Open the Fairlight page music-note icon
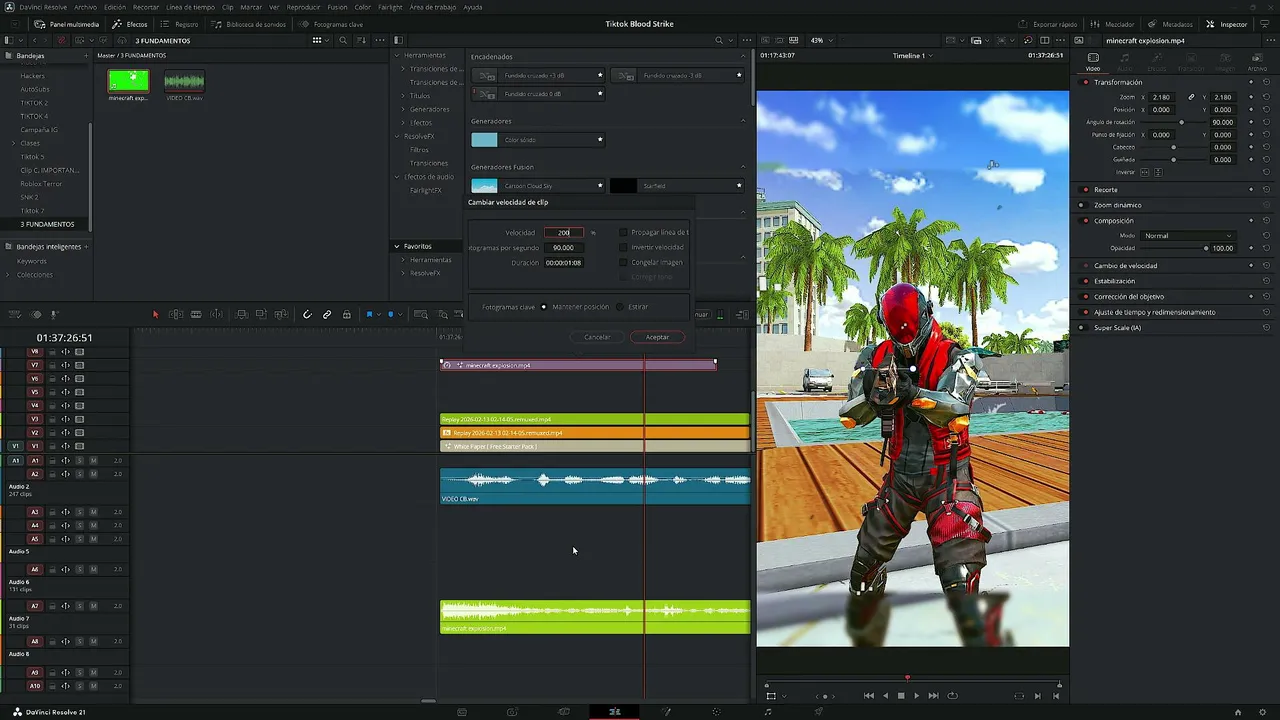 (768, 711)
